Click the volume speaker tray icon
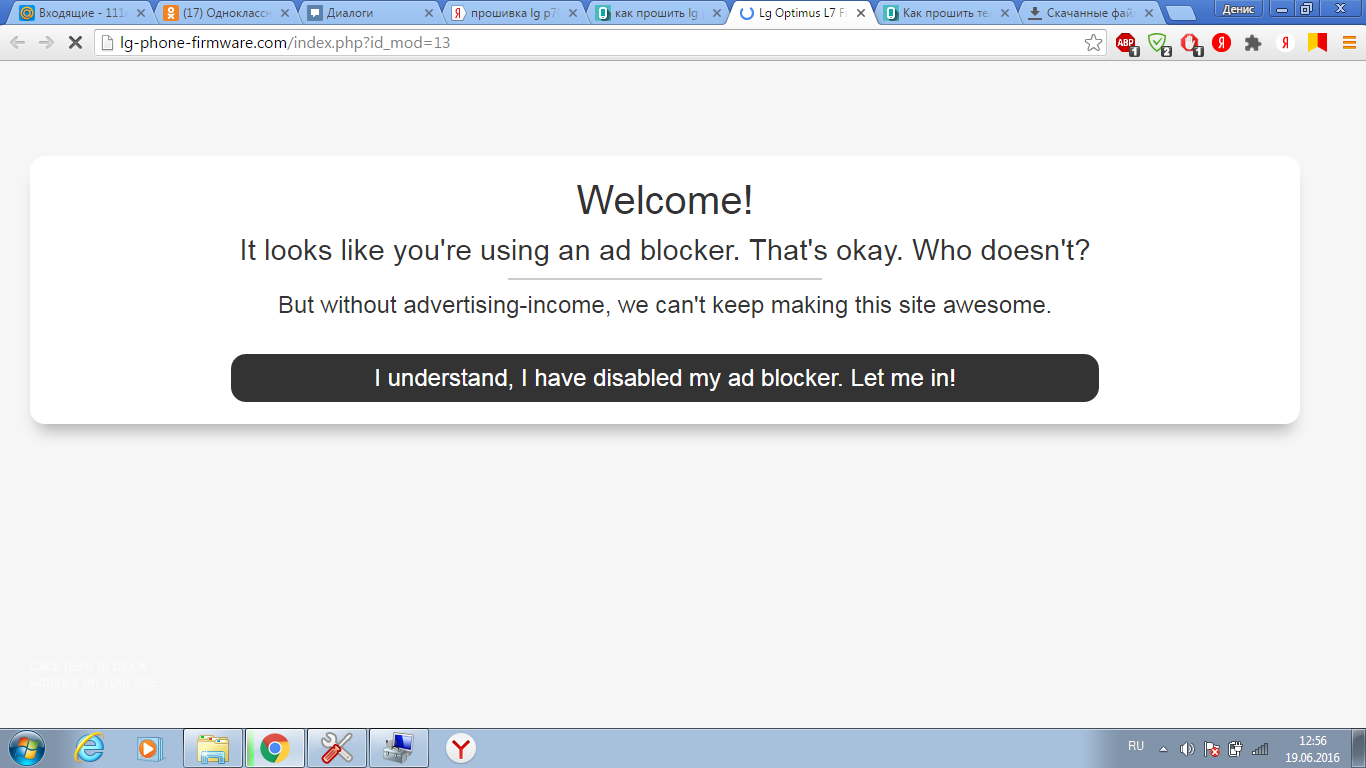The image size is (1366, 768). (1187, 748)
